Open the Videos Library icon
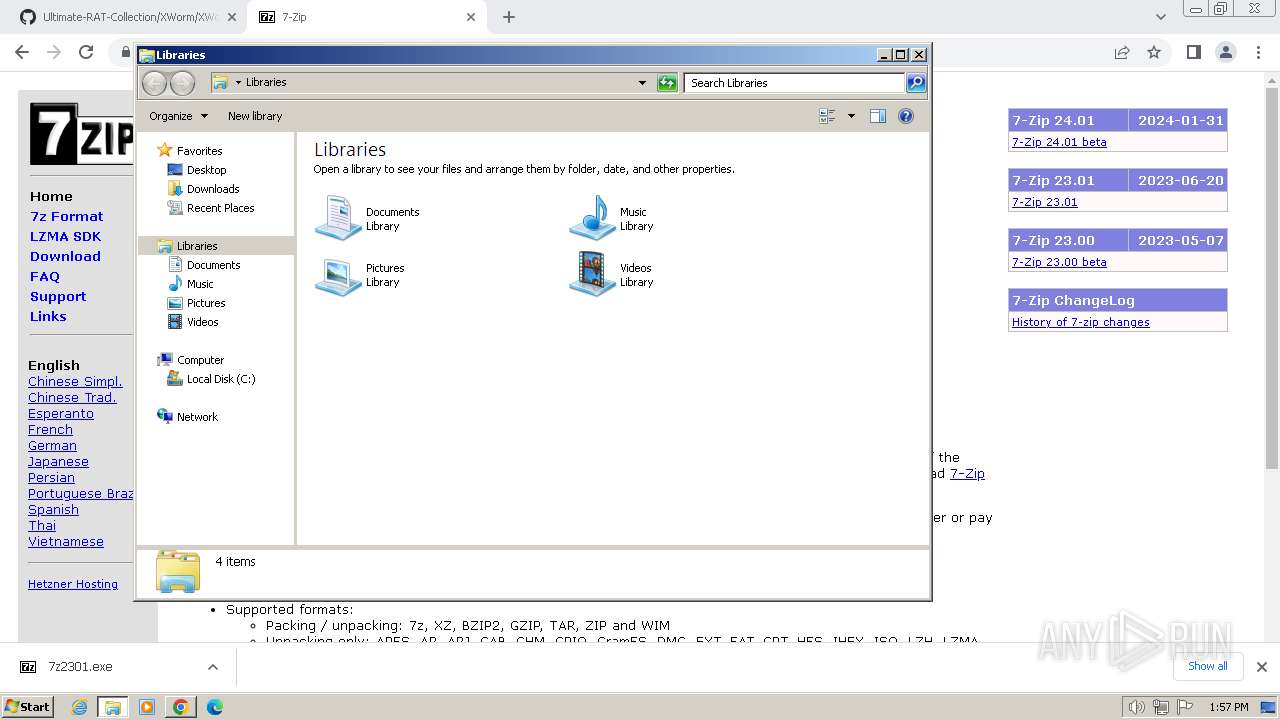Image resolution: width=1280 pixels, height=720 pixels. tap(612, 274)
